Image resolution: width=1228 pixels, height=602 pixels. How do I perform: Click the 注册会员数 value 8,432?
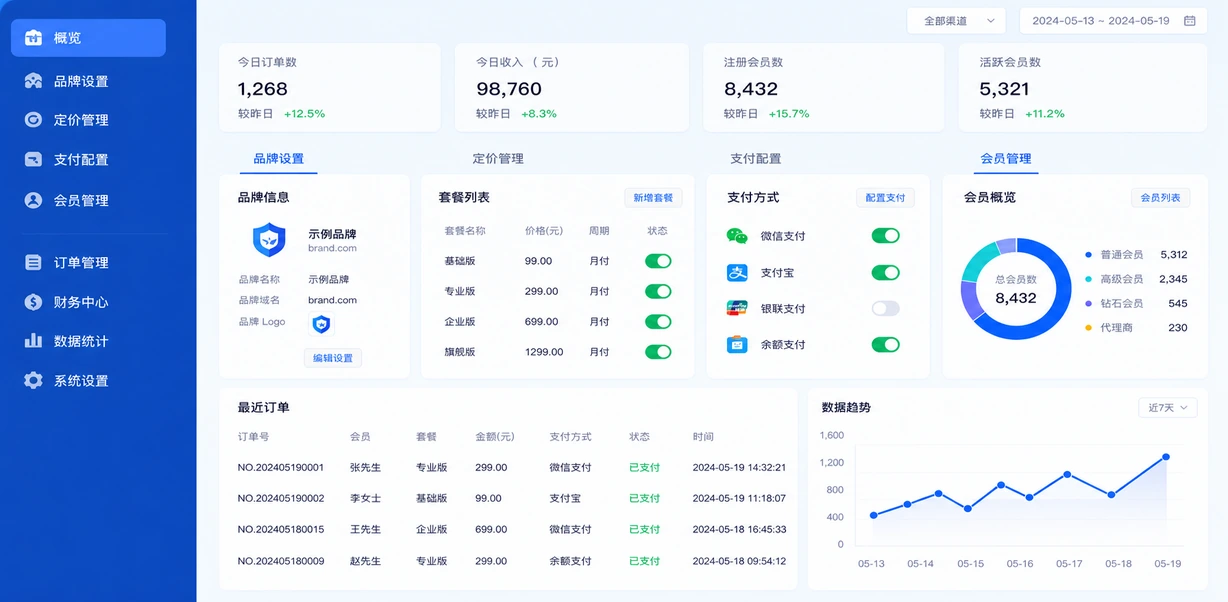tap(751, 88)
